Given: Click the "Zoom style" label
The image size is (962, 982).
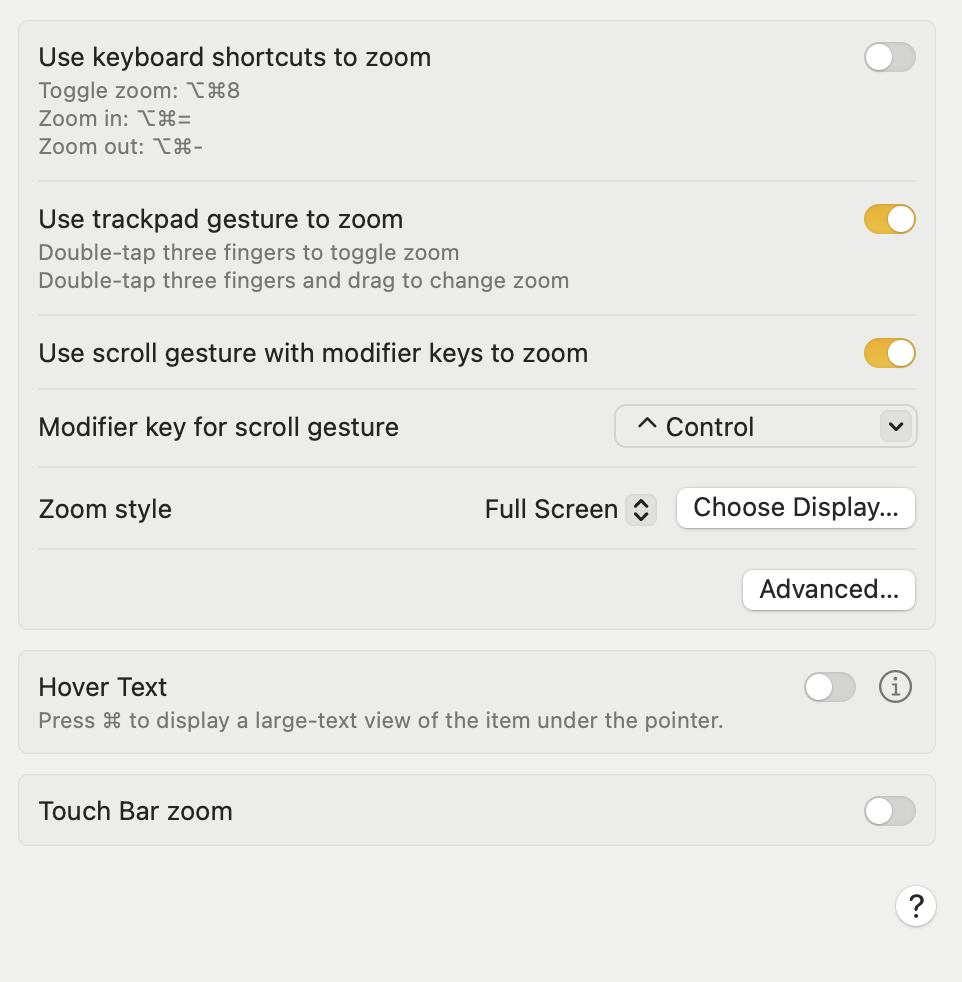Looking at the screenshot, I should click(105, 509).
